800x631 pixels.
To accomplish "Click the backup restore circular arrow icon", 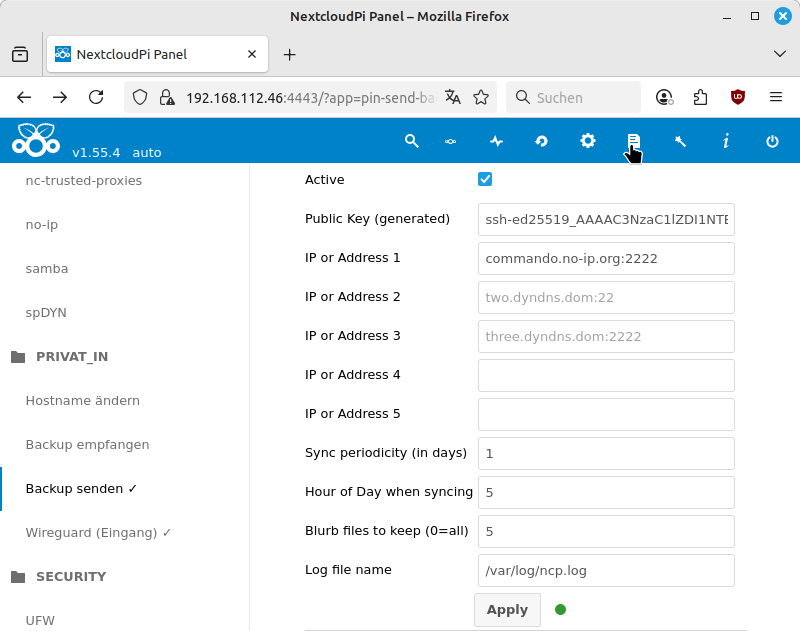I will pyautogui.click(x=542, y=141).
